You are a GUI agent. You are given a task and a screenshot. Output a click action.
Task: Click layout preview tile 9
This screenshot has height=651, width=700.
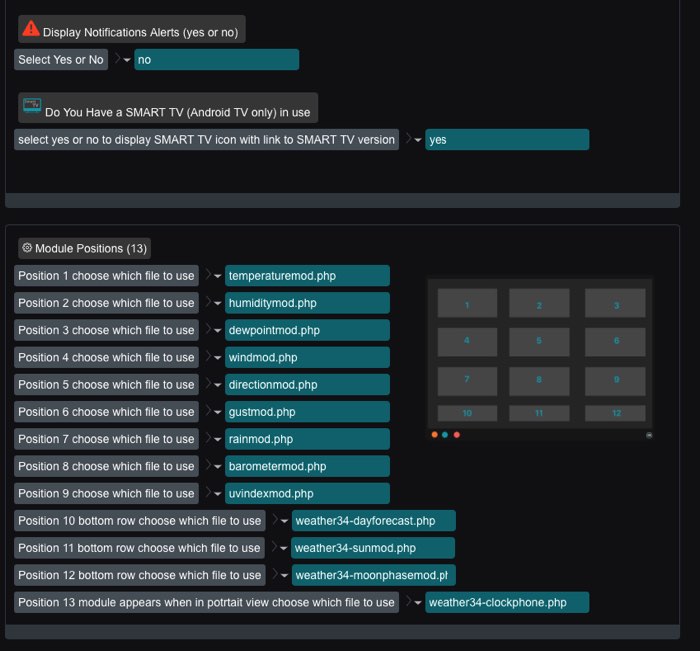(615, 381)
